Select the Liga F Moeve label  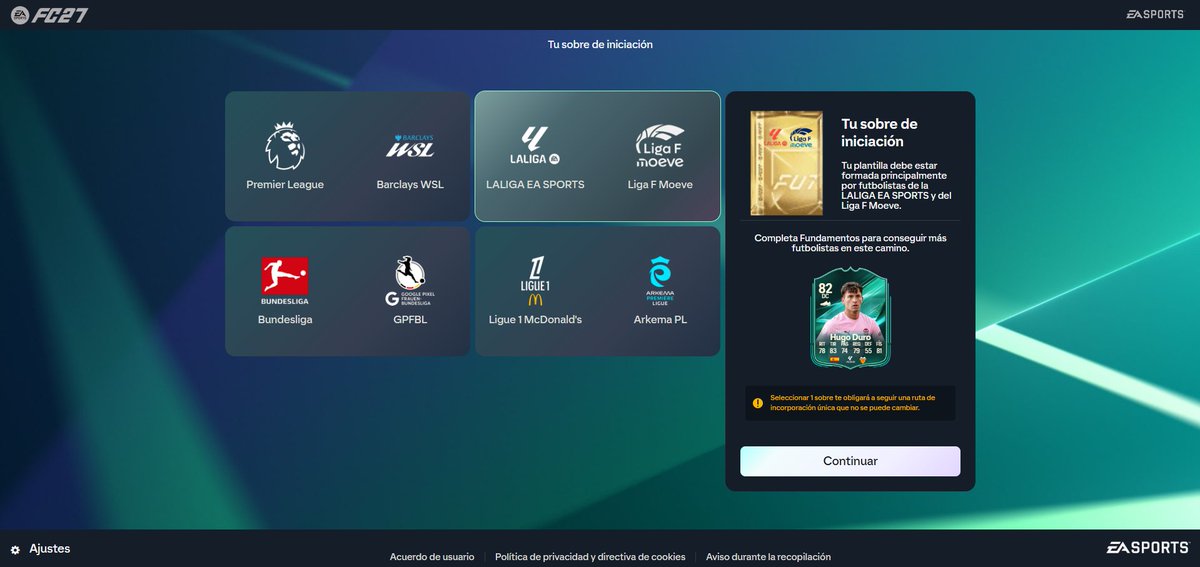tap(660, 185)
